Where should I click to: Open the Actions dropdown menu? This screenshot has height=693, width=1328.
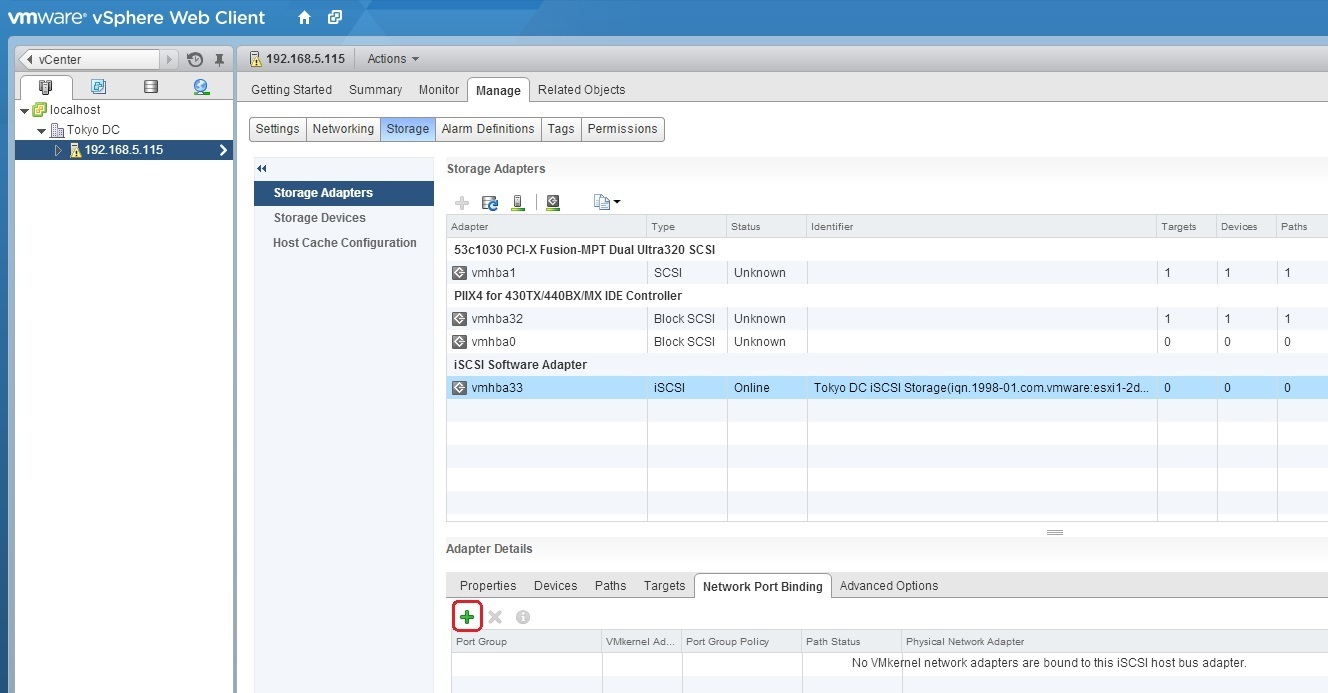pyautogui.click(x=393, y=59)
